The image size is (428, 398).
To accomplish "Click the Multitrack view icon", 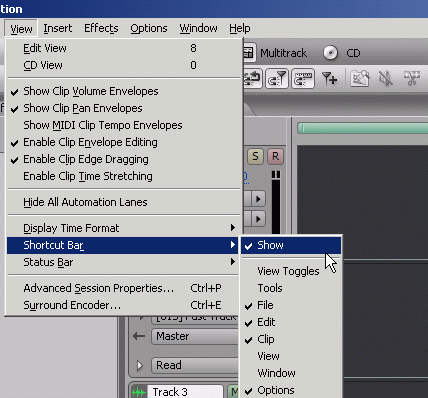I will pyautogui.click(x=248, y=53).
